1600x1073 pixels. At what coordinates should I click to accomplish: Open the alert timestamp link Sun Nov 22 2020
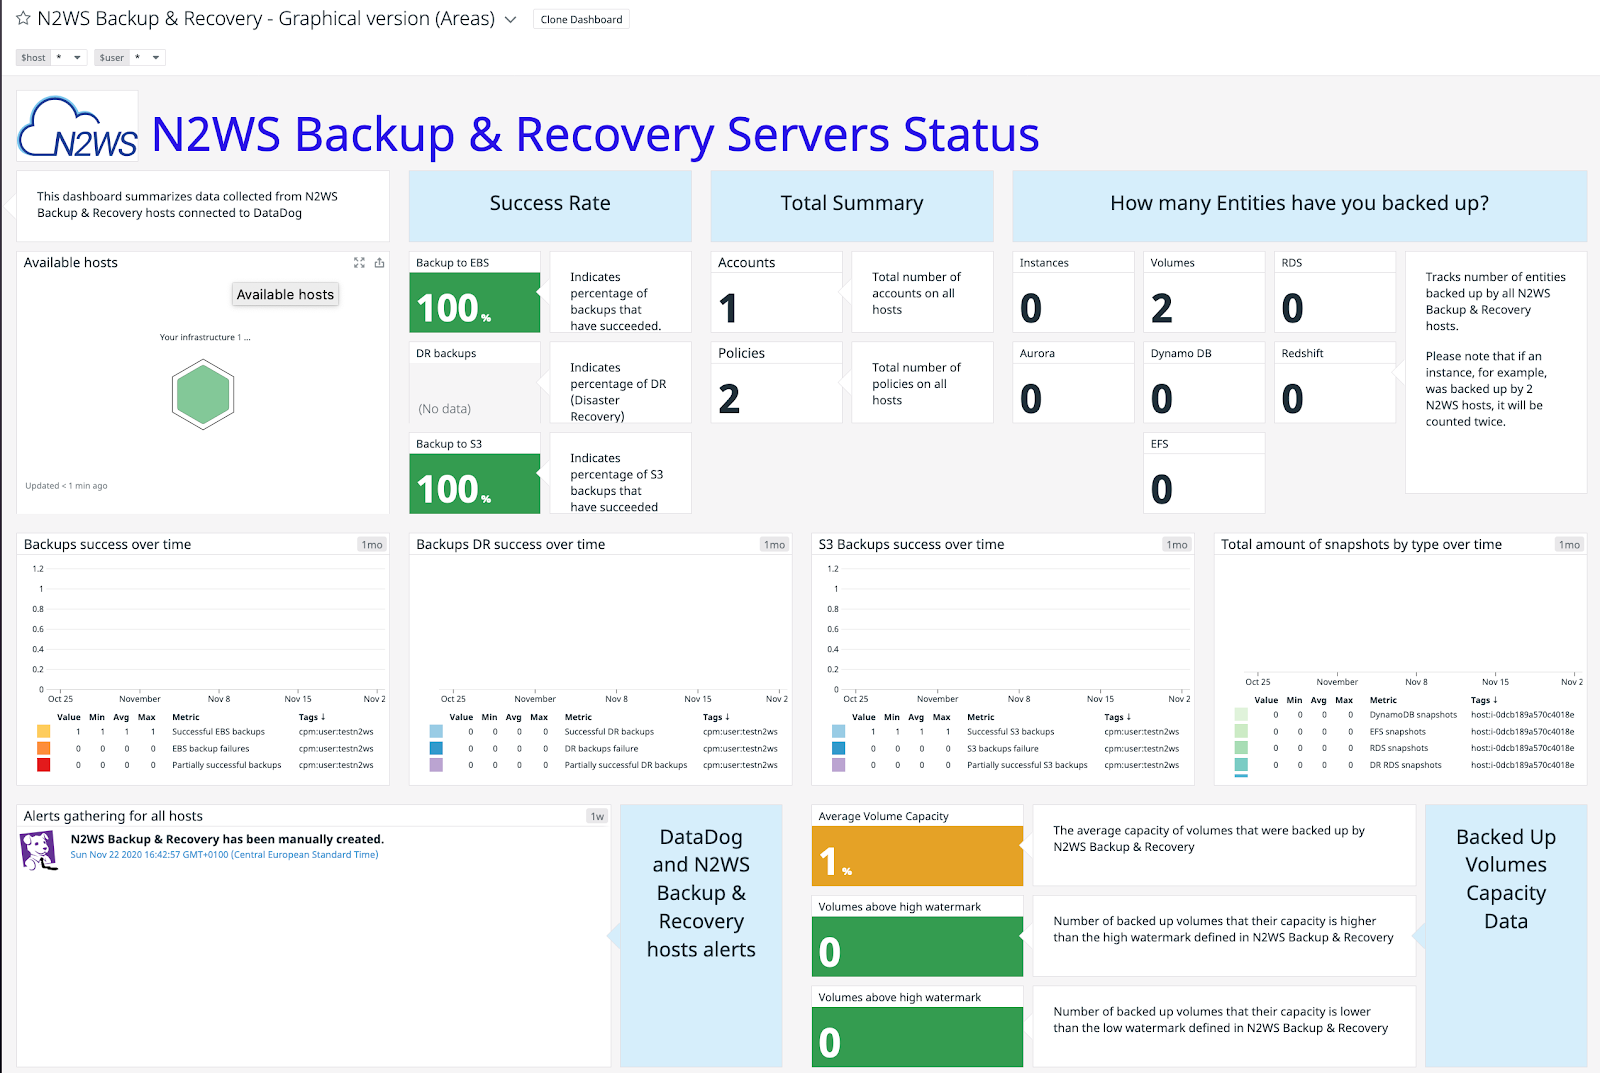point(224,855)
